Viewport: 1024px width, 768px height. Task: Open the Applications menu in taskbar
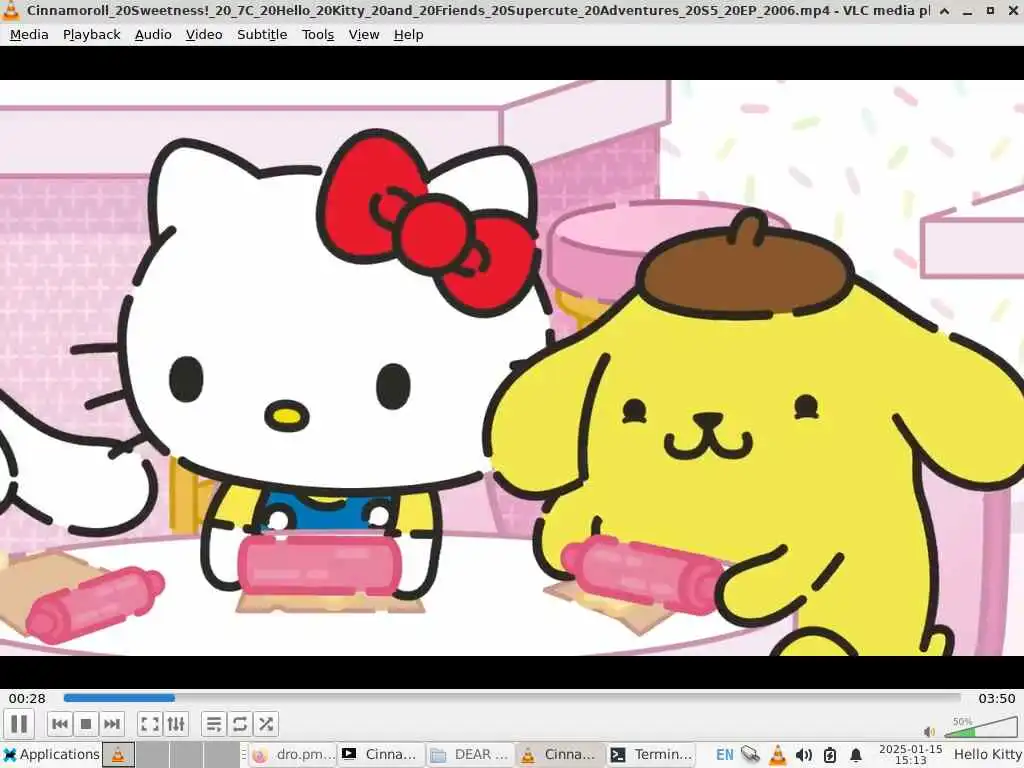click(51, 754)
